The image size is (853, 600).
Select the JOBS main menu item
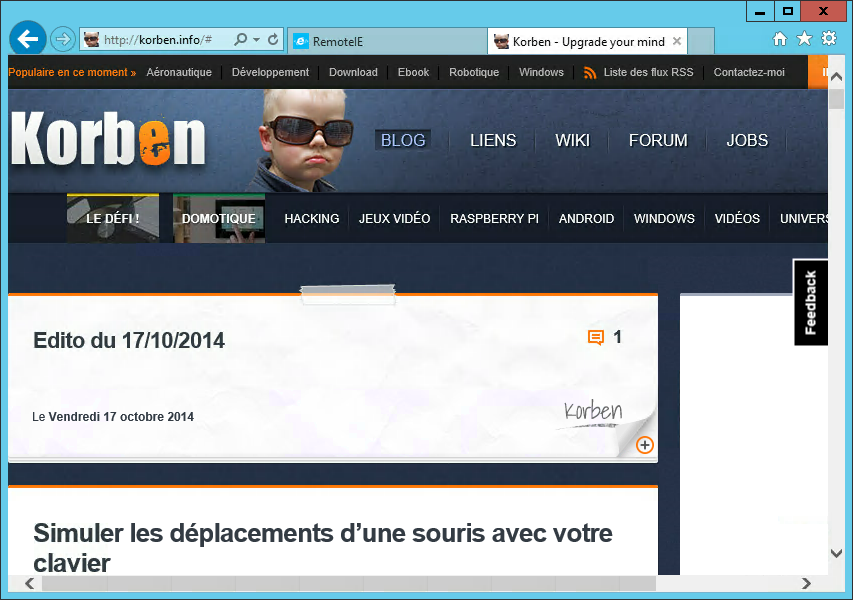point(747,140)
